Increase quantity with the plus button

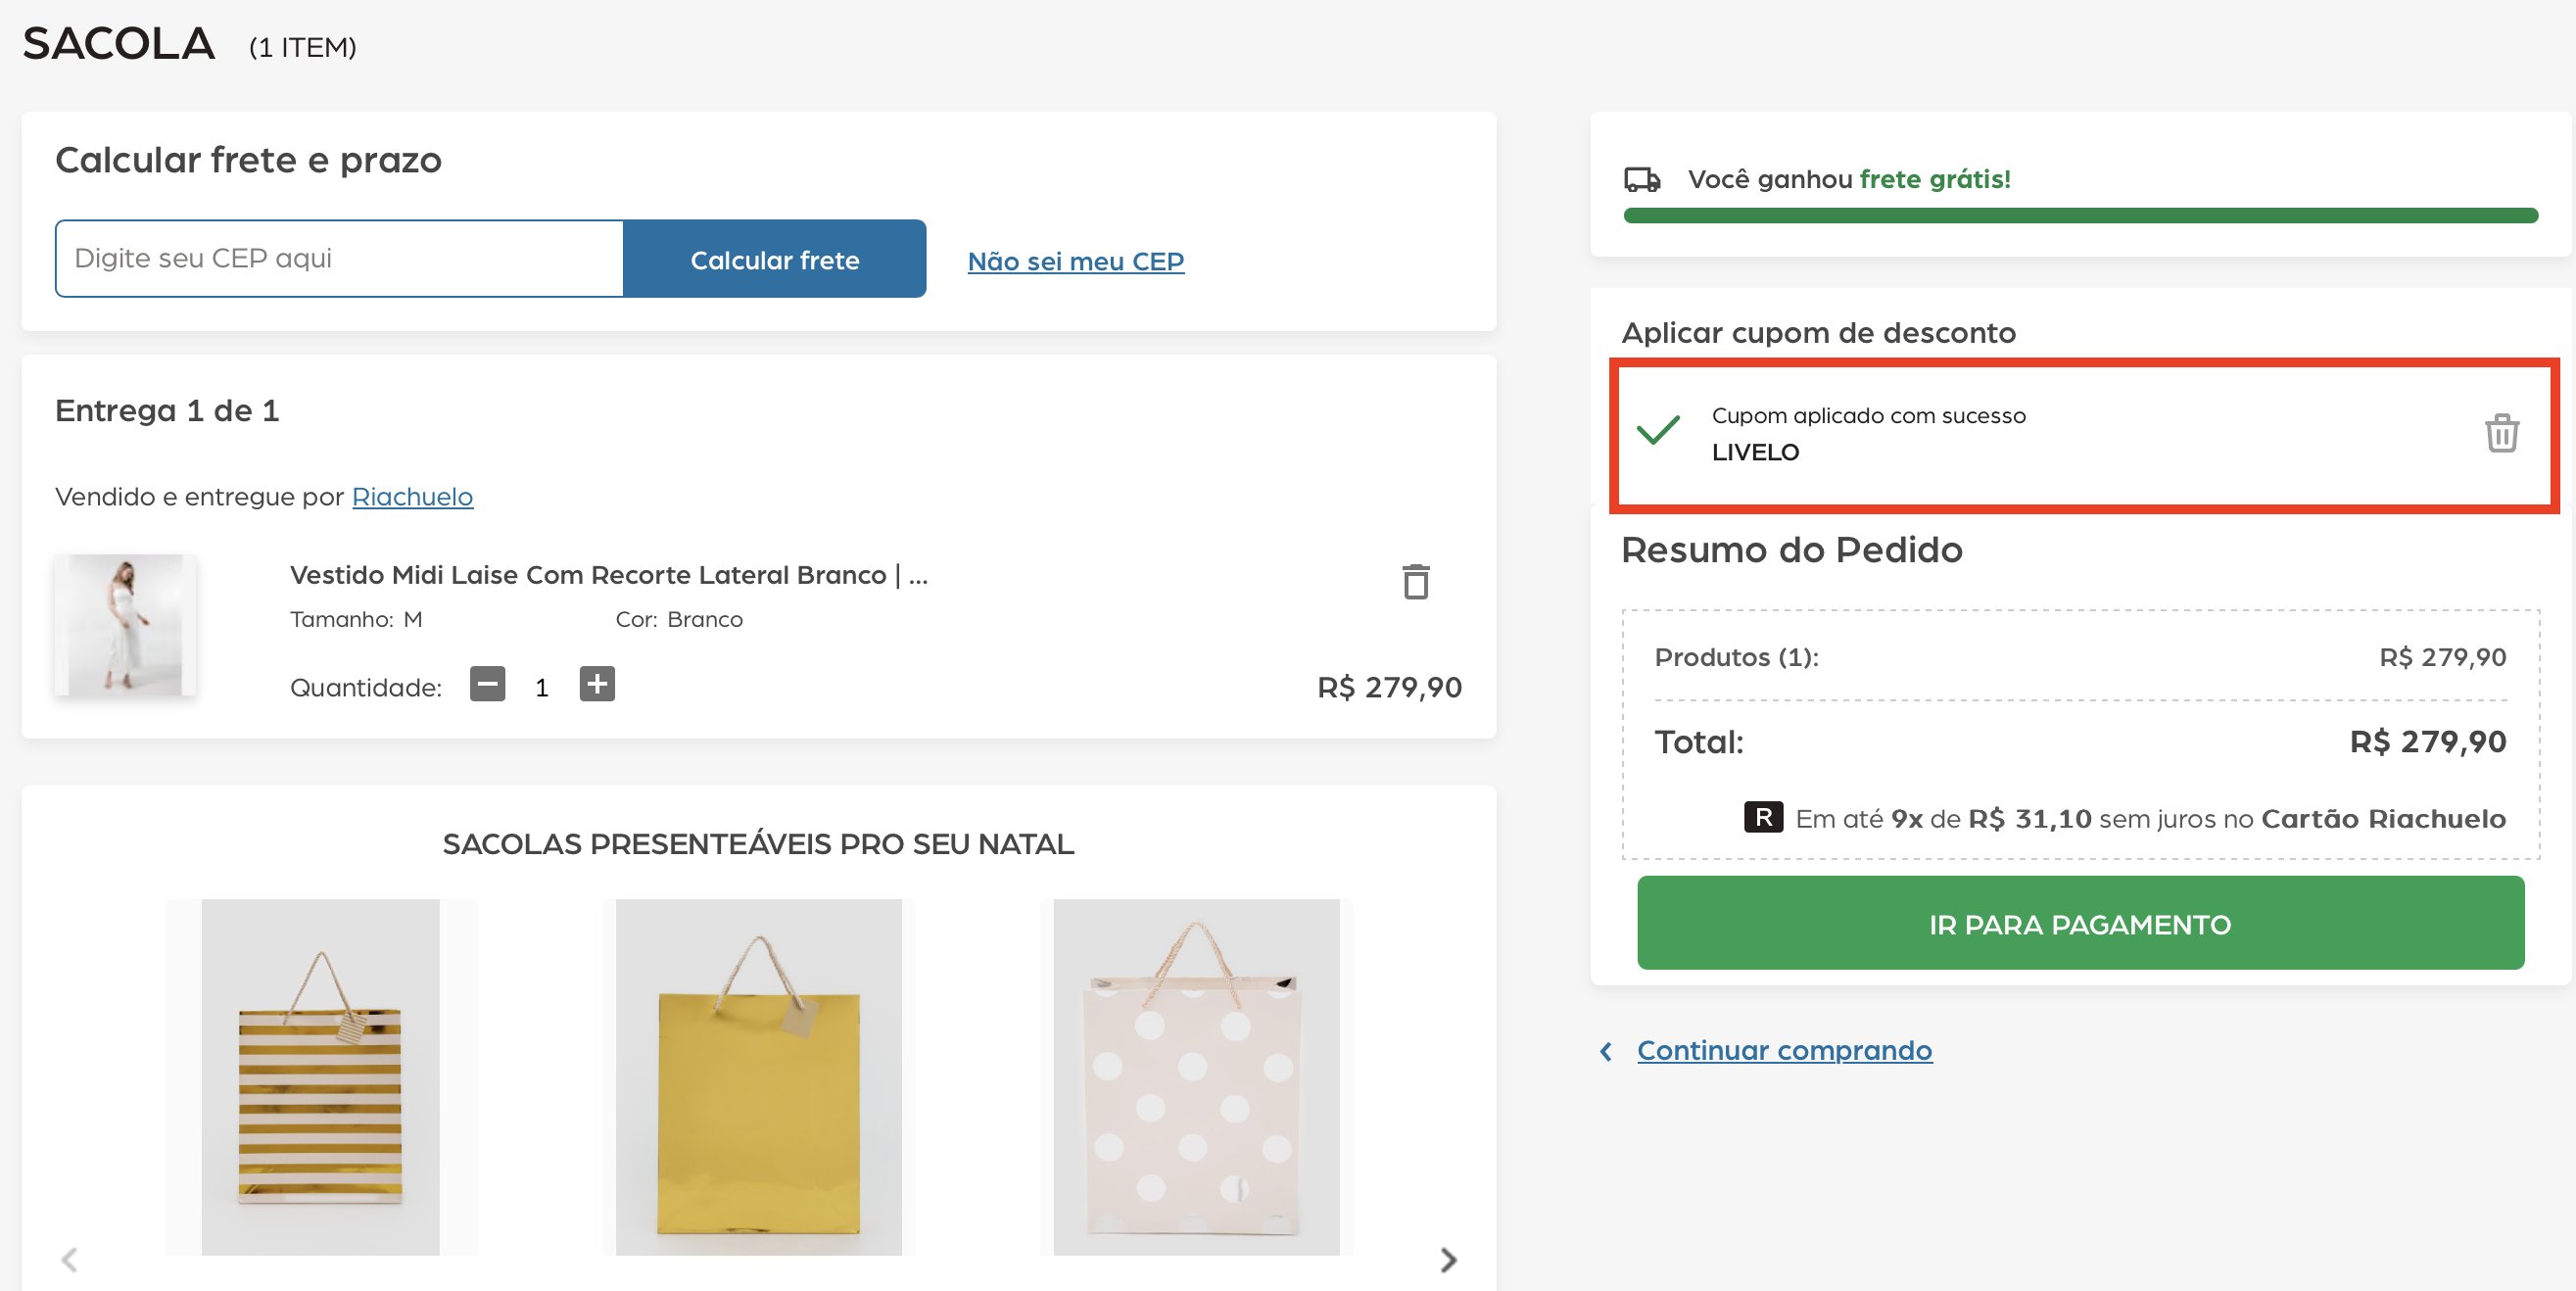pos(597,684)
